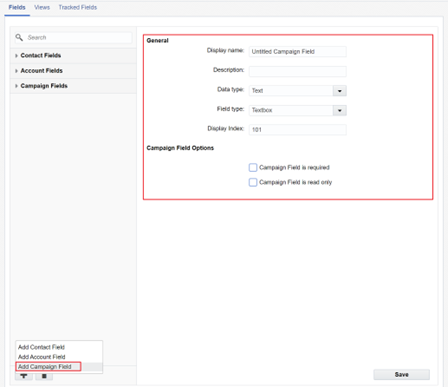Click the Display index label
Image resolution: width=448 pixels, height=387 pixels.
click(226, 128)
